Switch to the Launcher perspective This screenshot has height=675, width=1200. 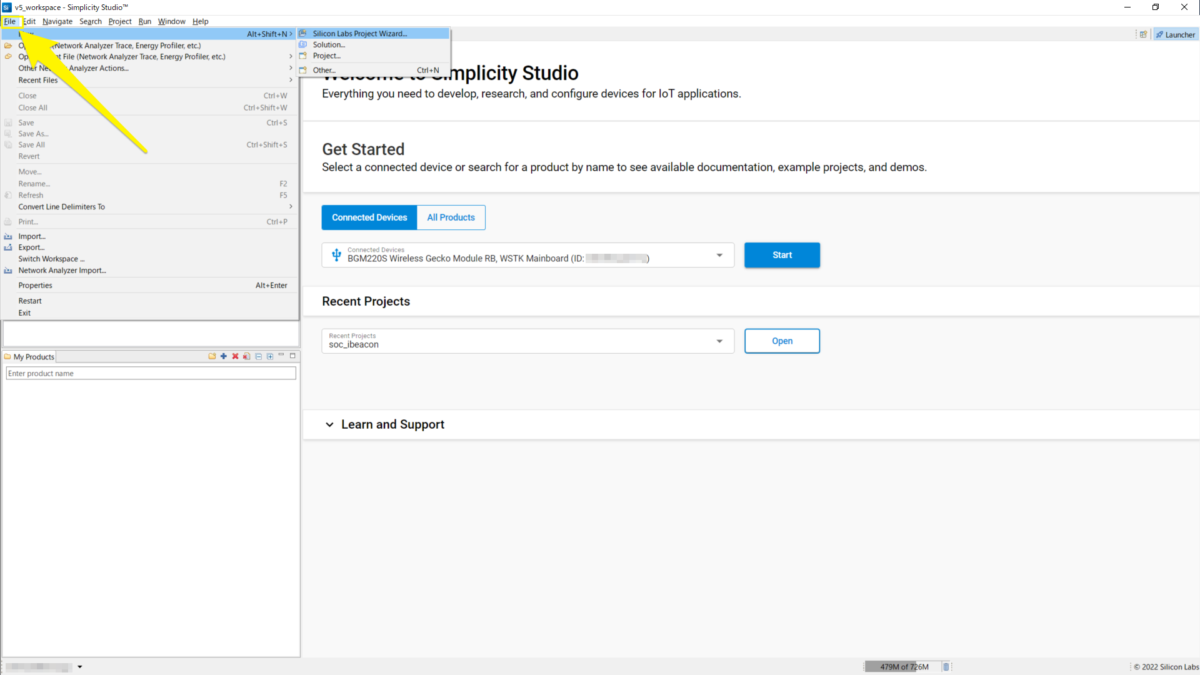[x=1175, y=34]
